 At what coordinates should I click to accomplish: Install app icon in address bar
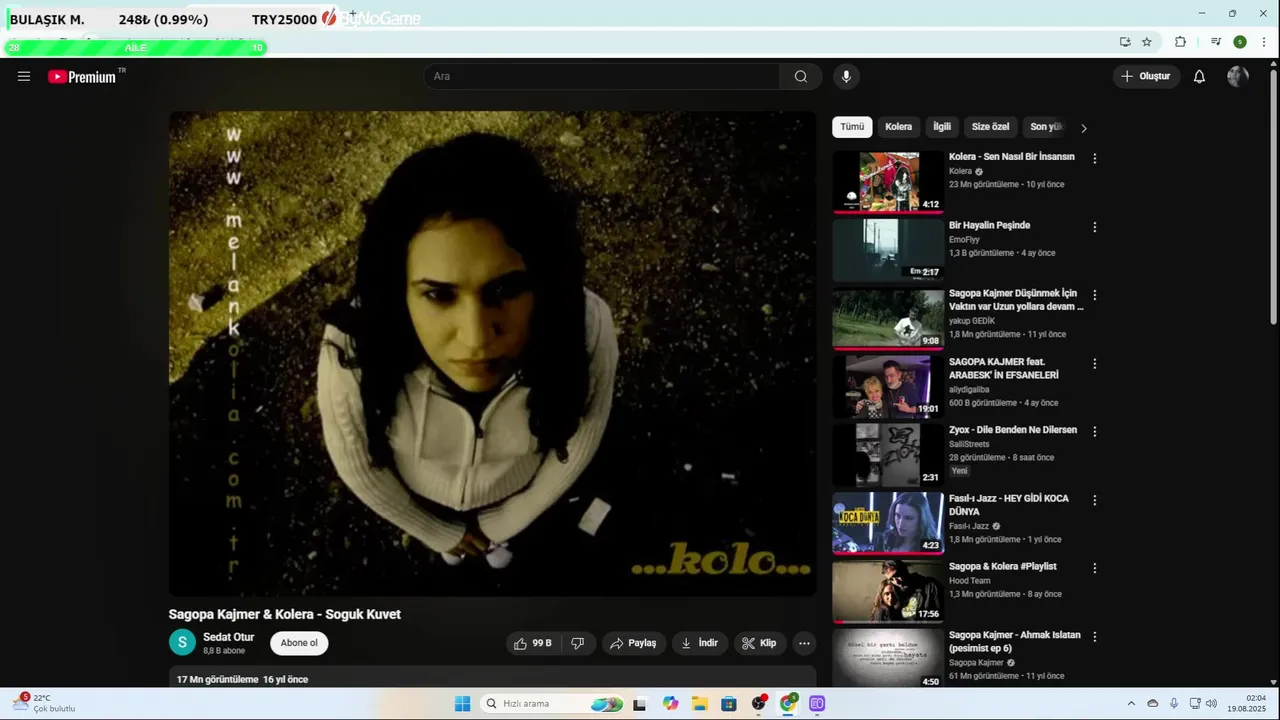coord(1125,42)
